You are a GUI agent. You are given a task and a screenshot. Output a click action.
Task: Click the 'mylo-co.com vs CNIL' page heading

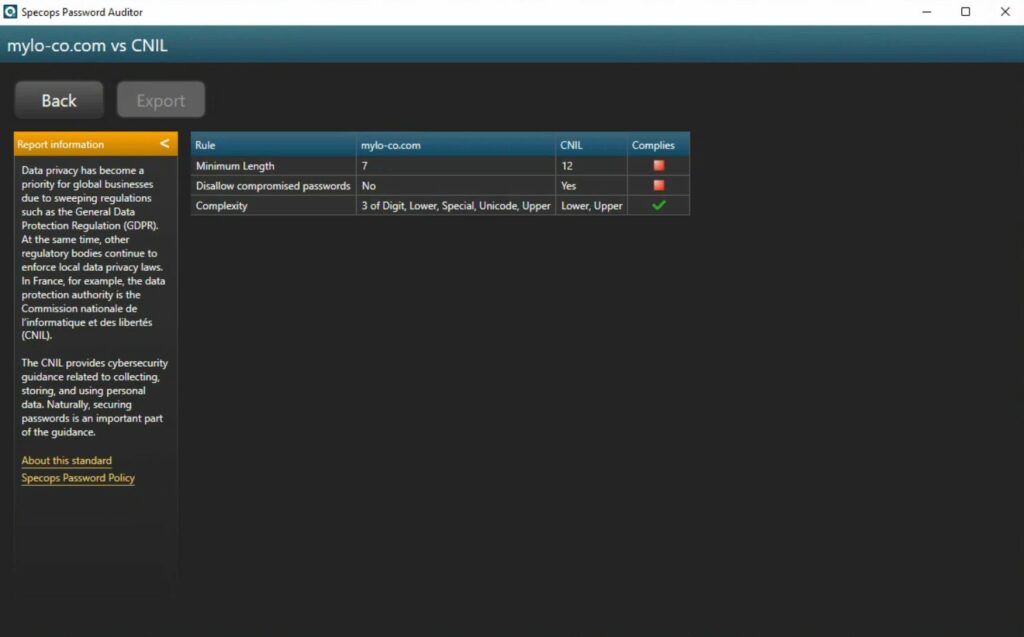click(x=88, y=46)
